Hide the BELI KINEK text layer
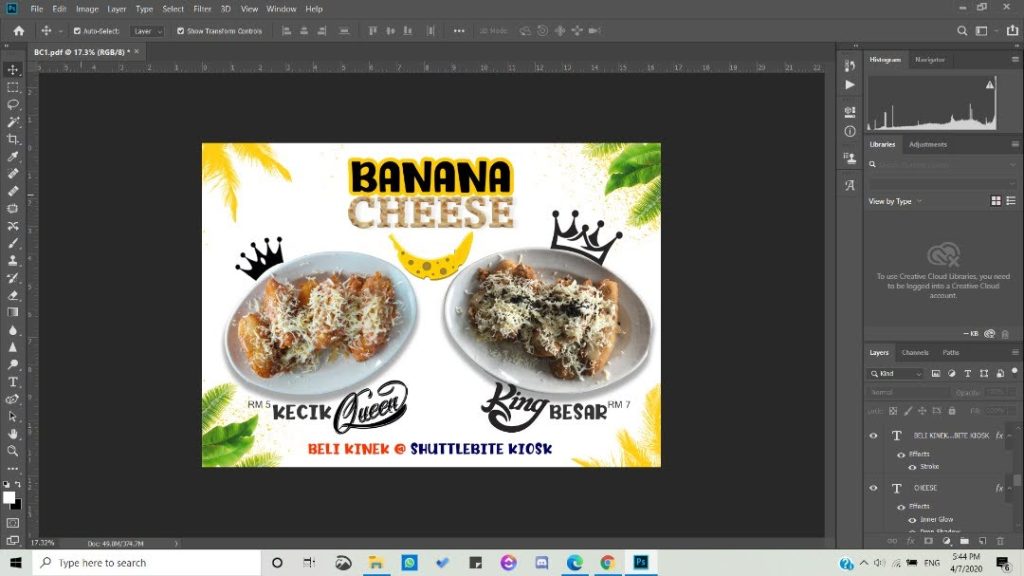Image resolution: width=1024 pixels, height=576 pixels. tap(873, 436)
